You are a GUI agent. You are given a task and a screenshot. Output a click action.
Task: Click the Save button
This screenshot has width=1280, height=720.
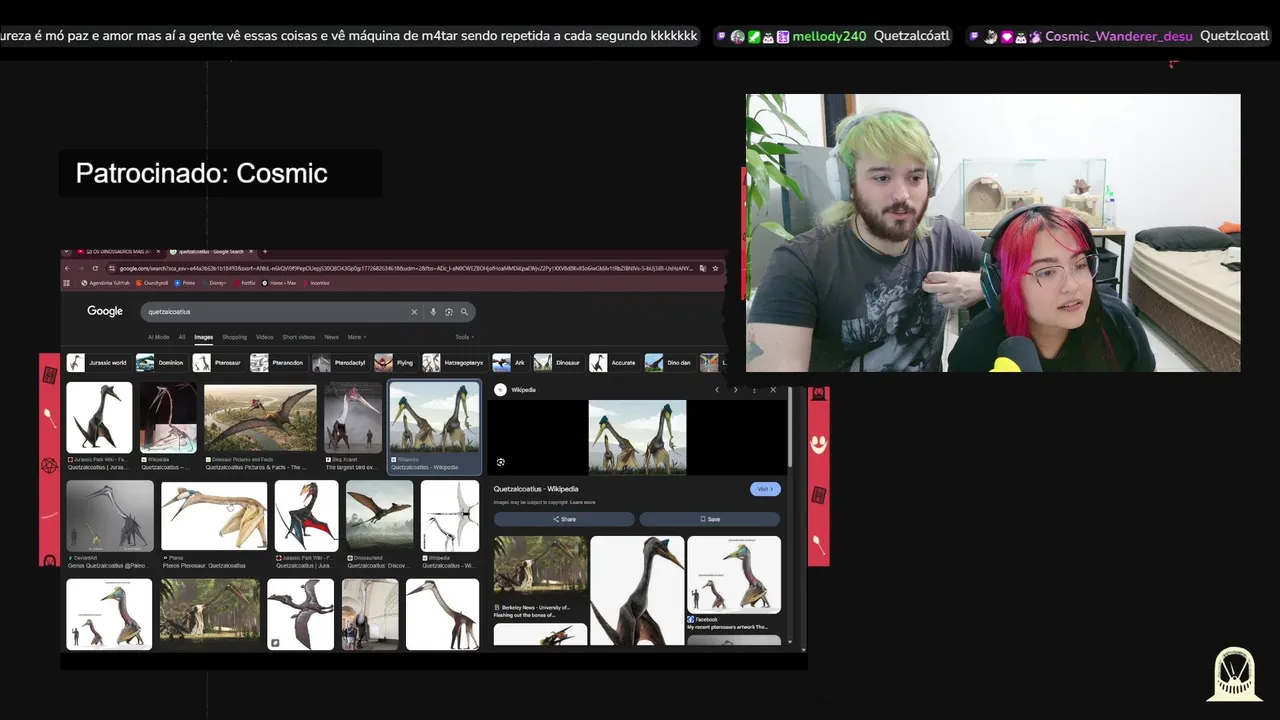click(709, 519)
